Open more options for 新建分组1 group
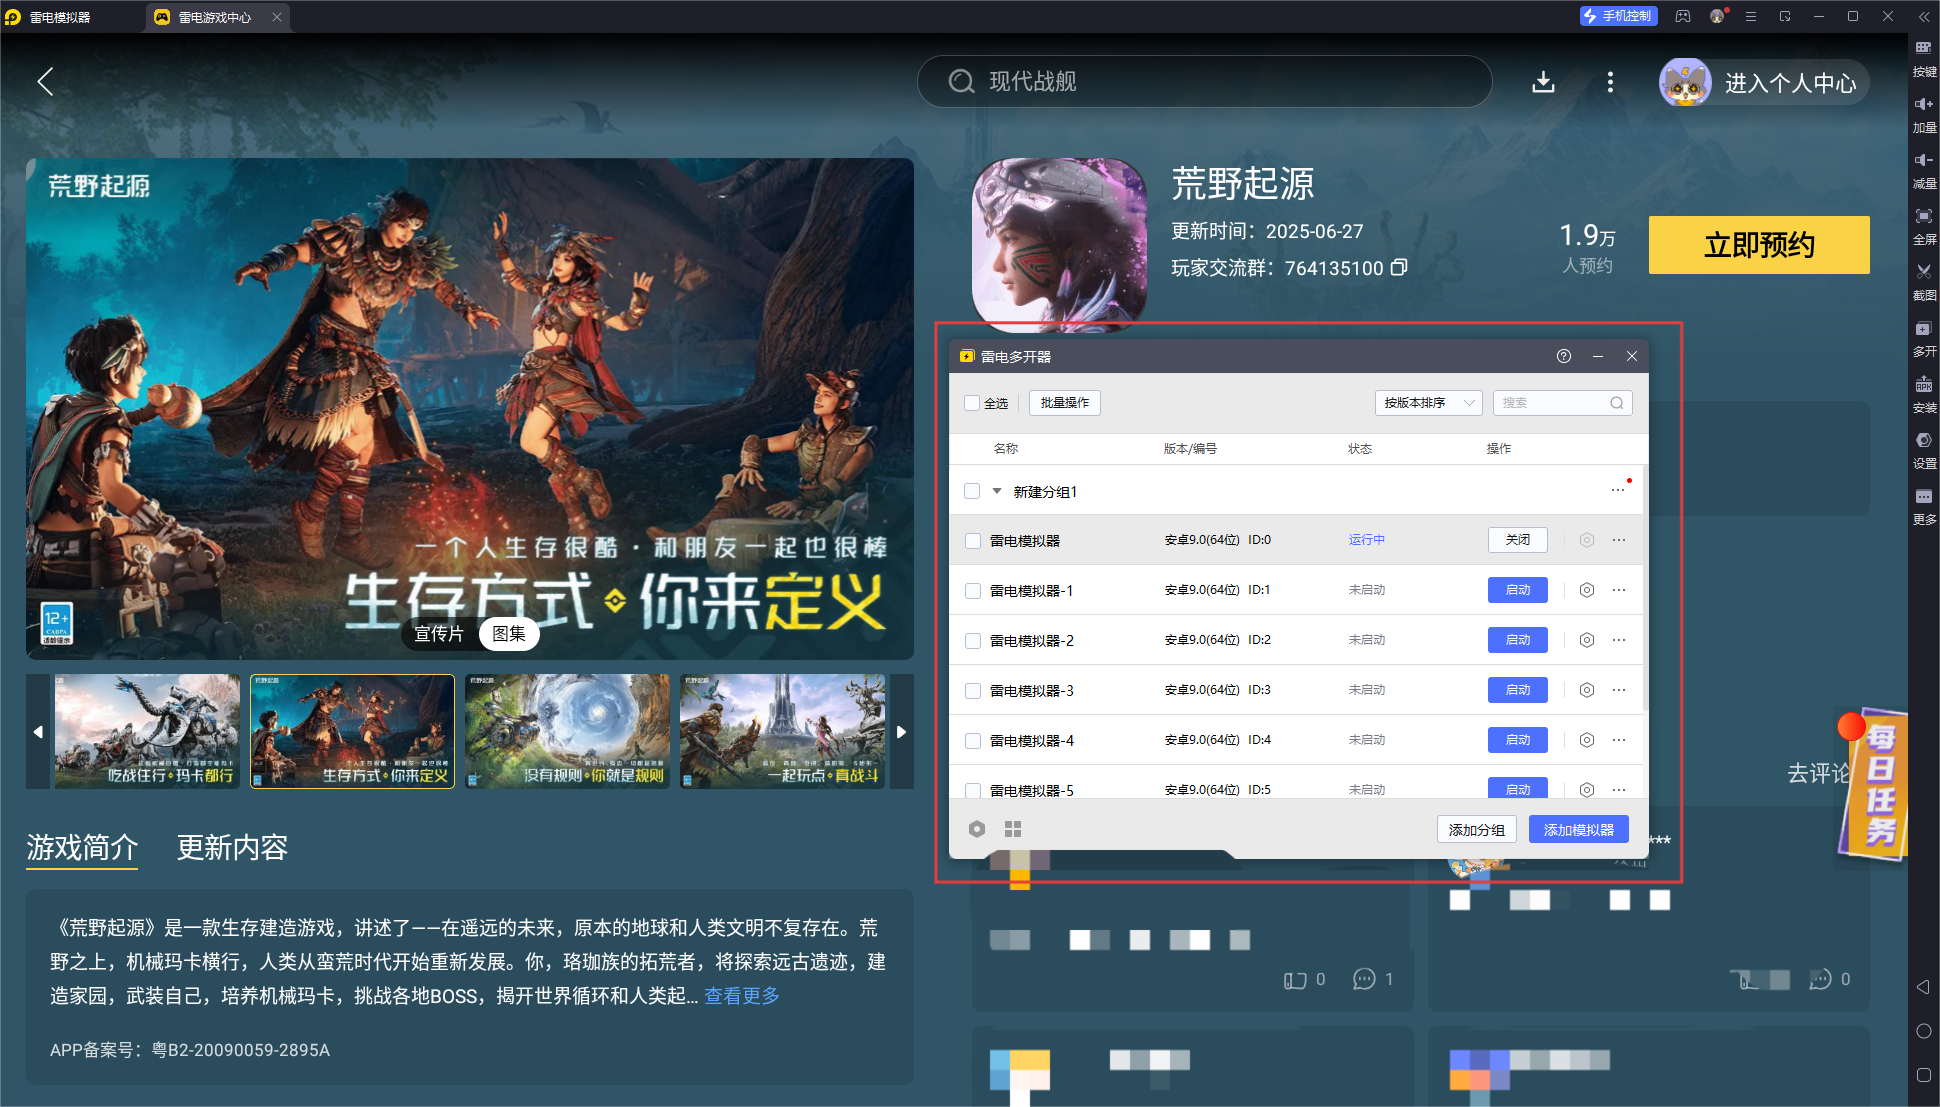The image size is (1940, 1107). coord(1619,490)
